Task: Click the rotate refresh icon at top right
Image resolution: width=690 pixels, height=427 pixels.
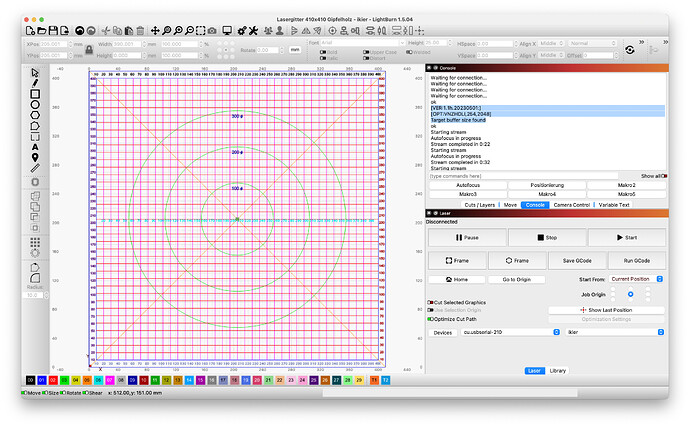Action: [x=630, y=50]
